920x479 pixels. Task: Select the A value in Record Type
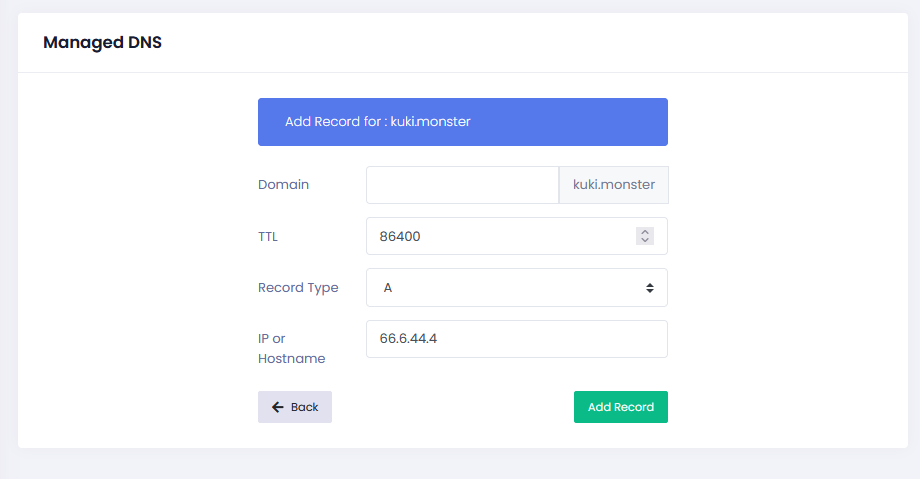pyautogui.click(x=388, y=288)
